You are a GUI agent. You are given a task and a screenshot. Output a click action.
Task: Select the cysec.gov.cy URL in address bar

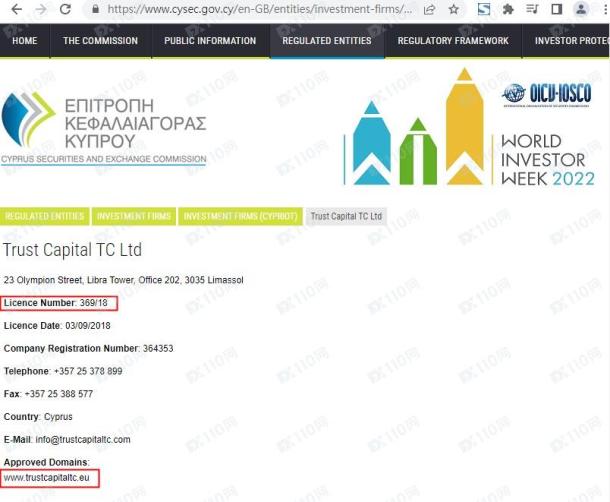pos(259,9)
